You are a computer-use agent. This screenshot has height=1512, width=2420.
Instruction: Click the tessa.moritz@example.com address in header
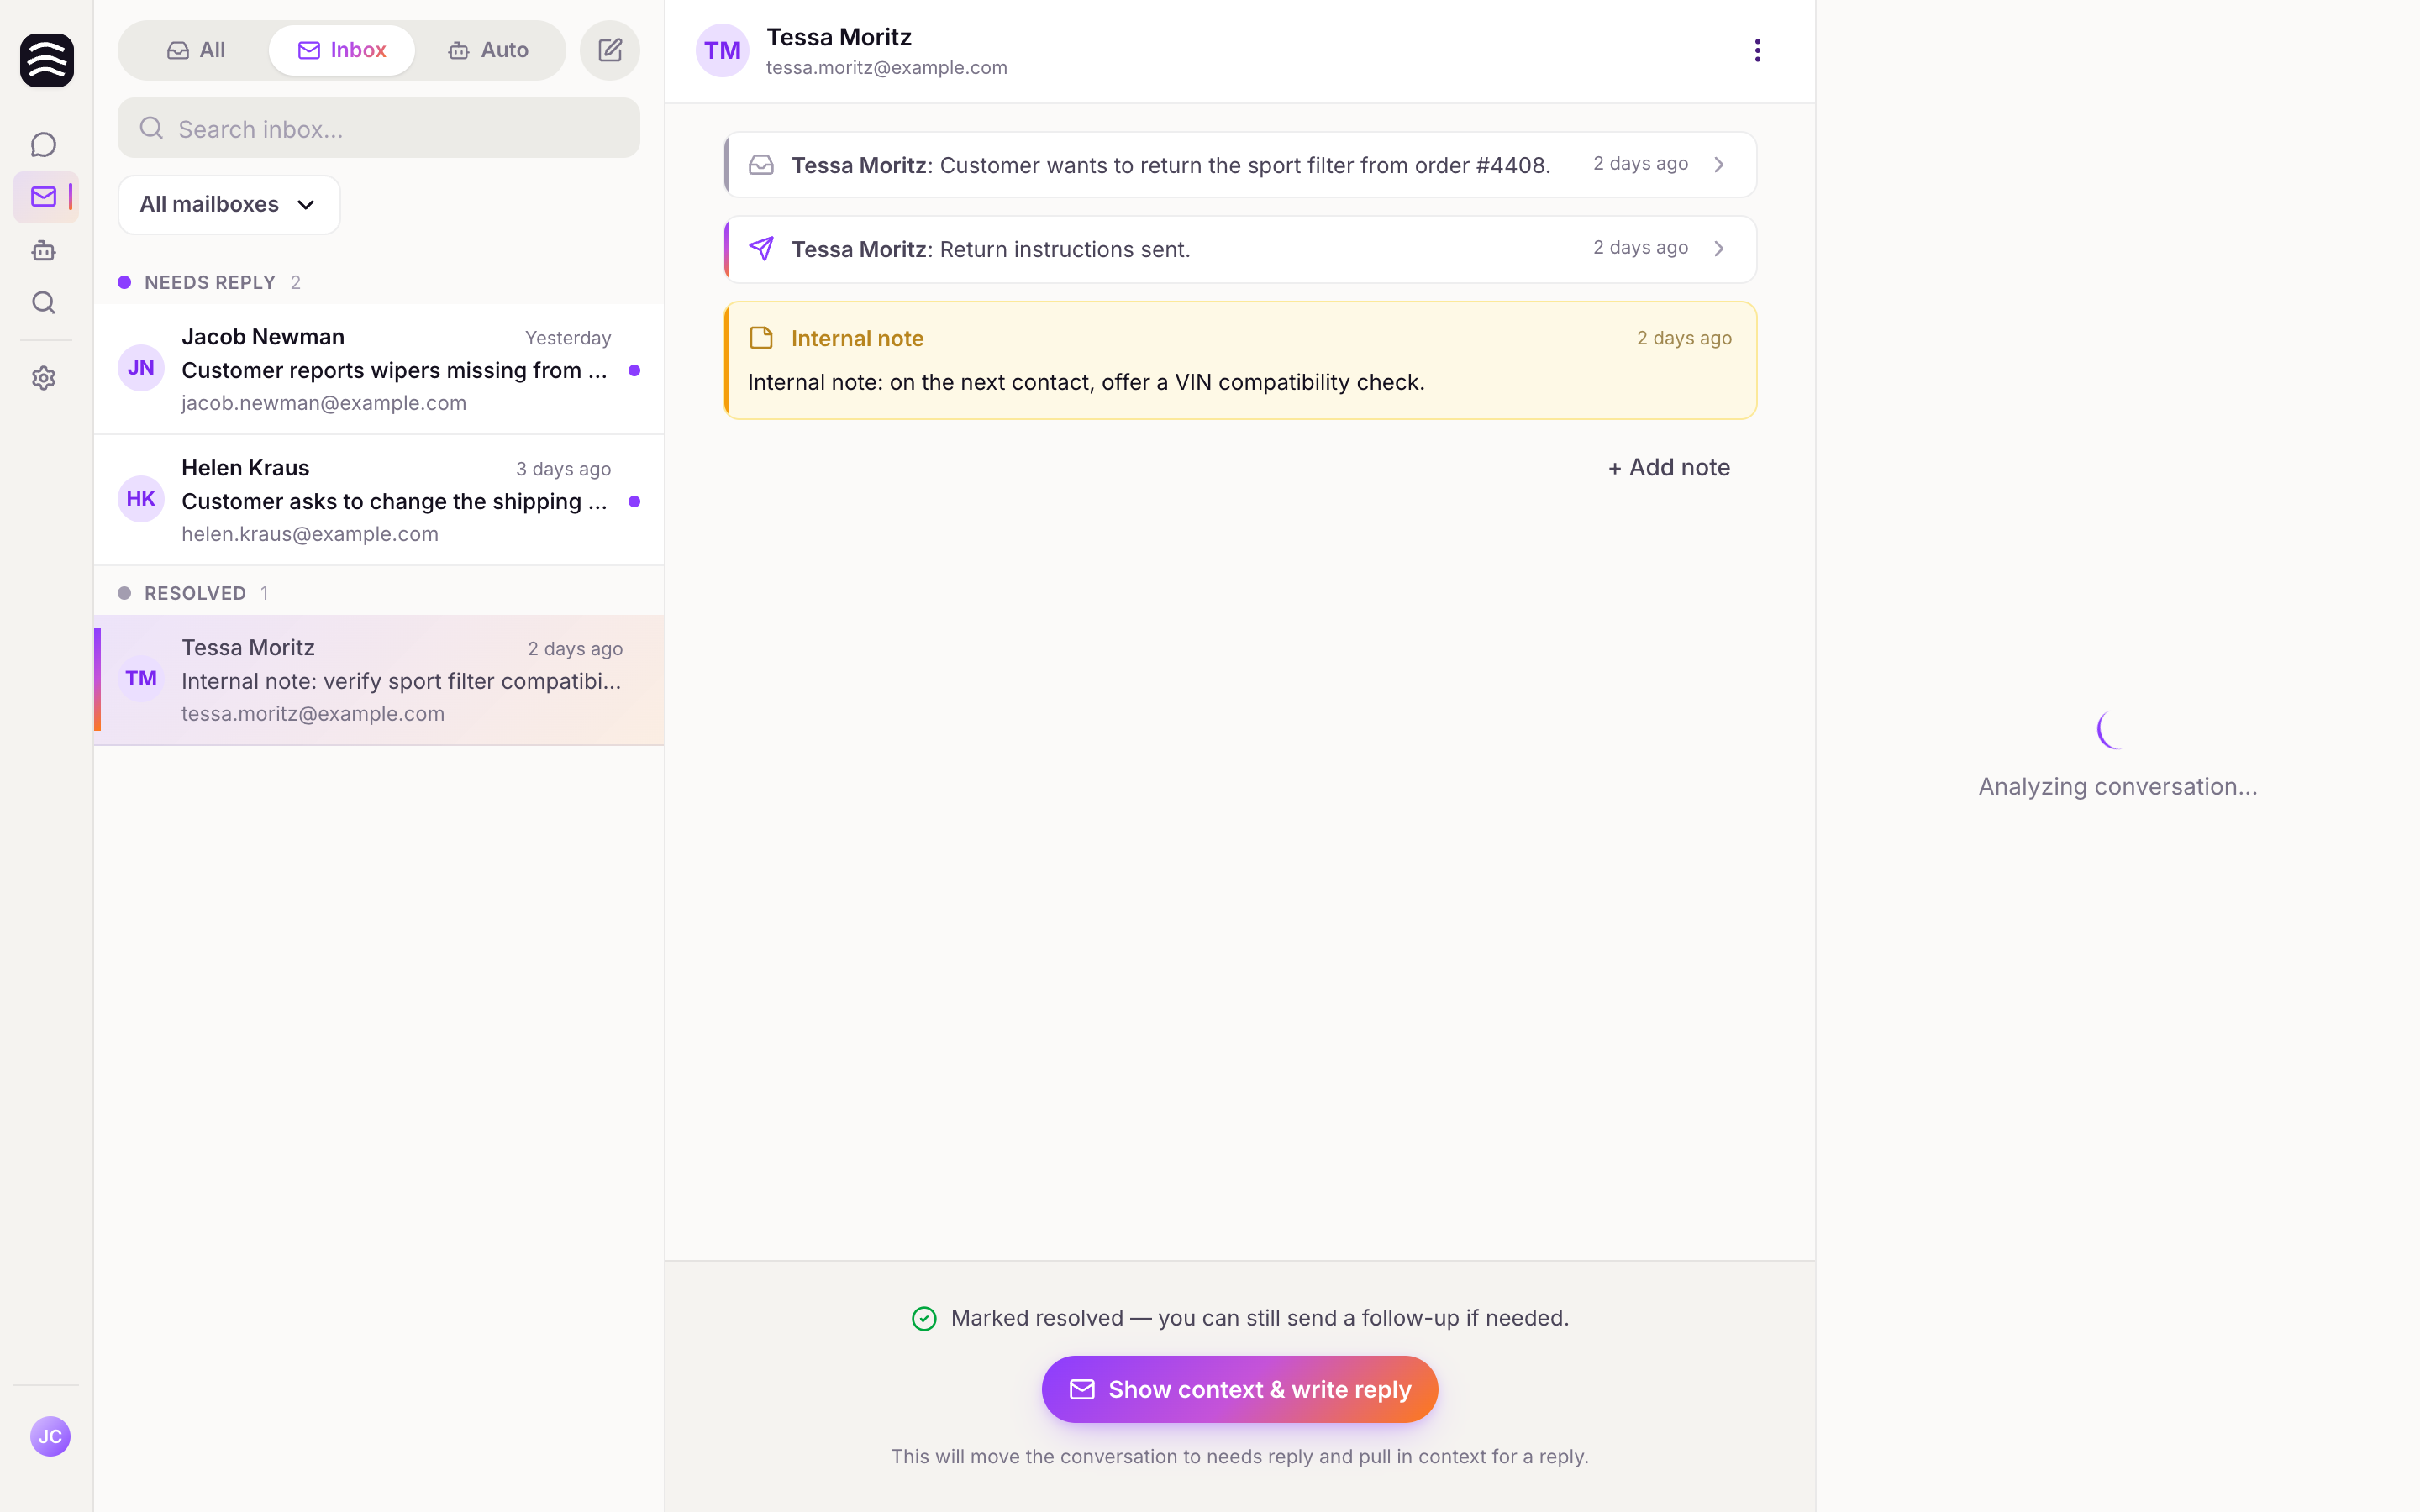886,67
